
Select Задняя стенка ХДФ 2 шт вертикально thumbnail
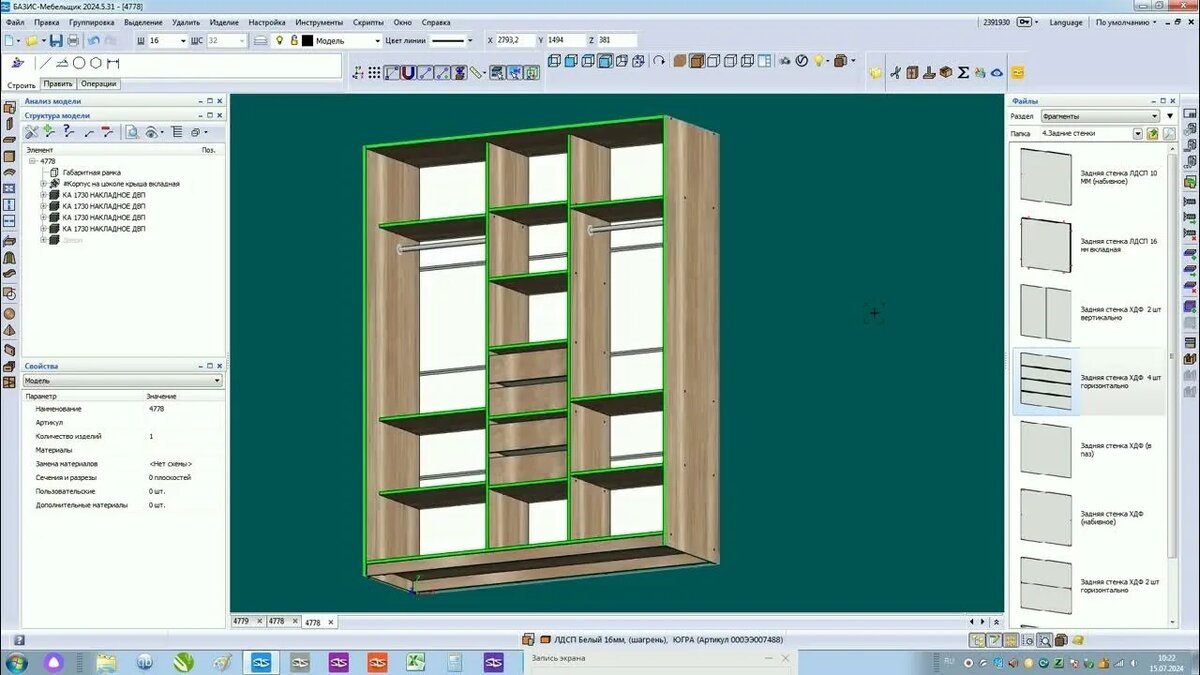(1045, 313)
